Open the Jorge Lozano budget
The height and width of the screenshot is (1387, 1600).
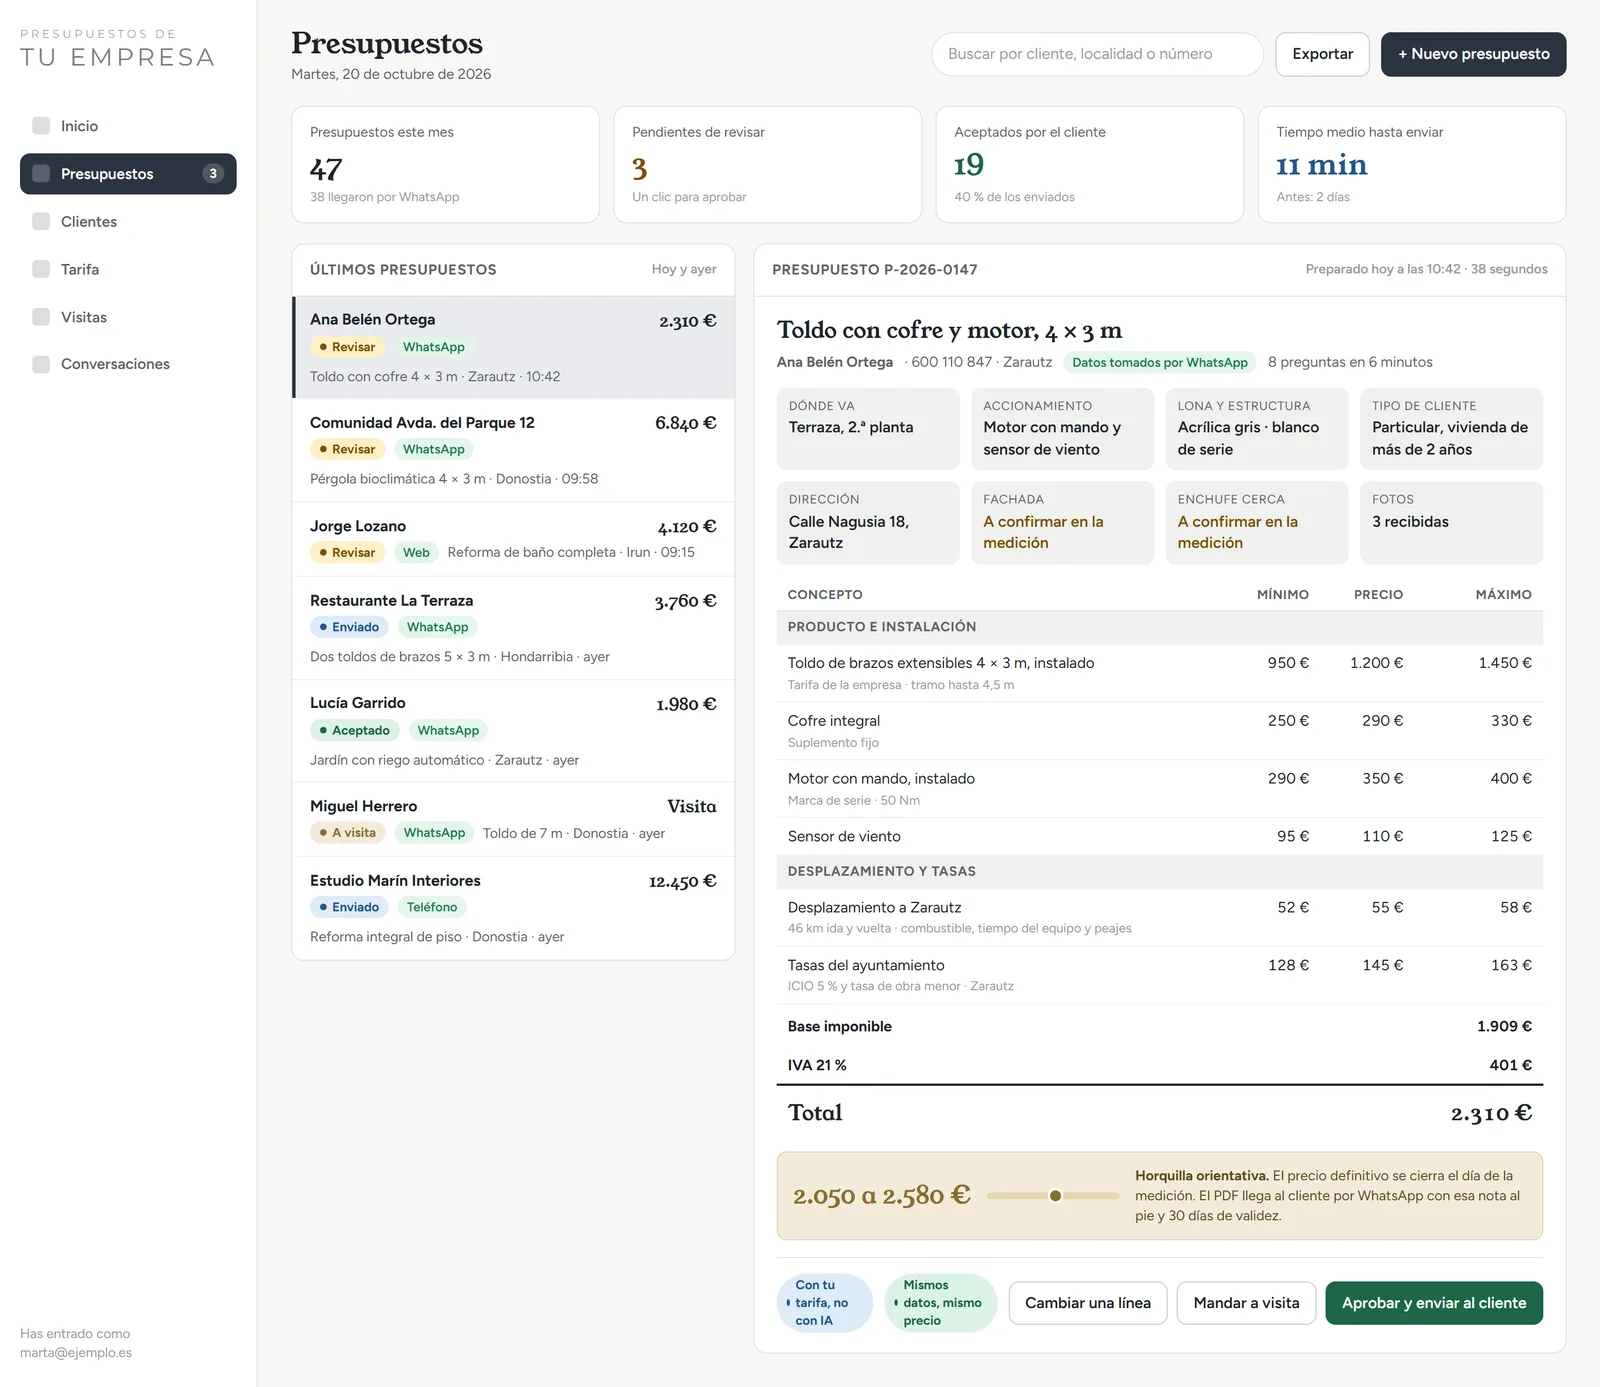[514, 539]
